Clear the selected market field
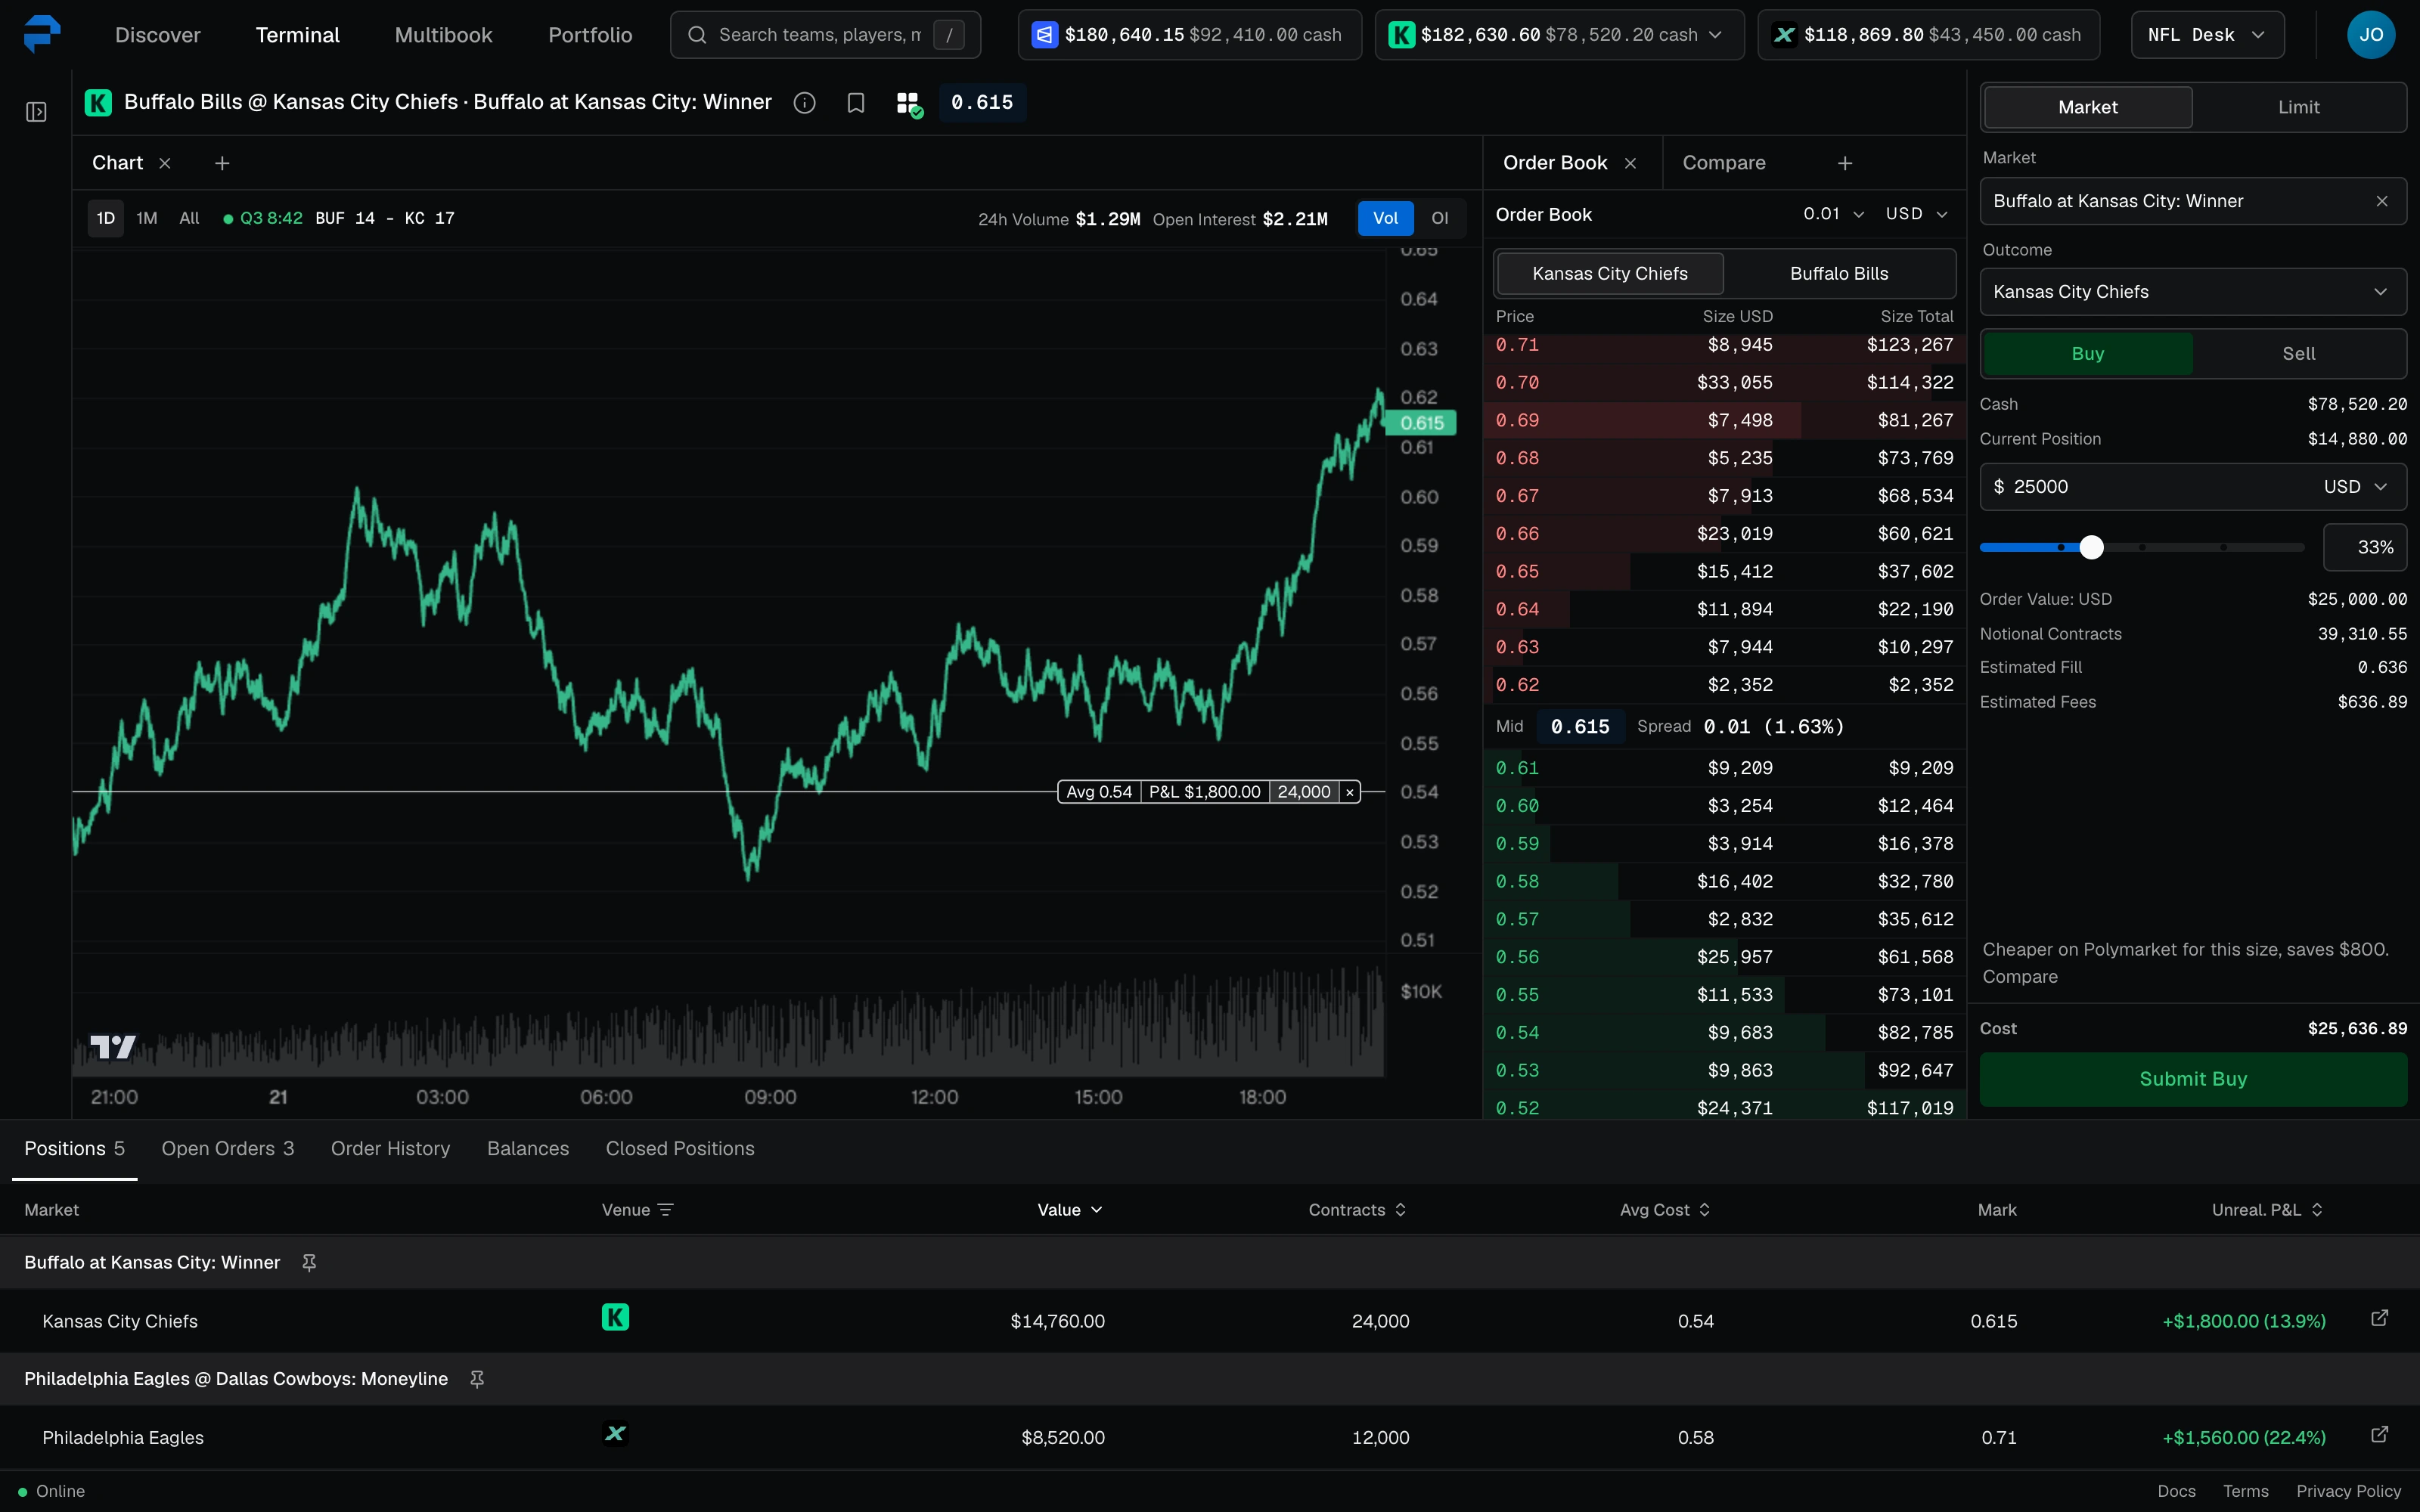Viewport: 2420px width, 1512px height. pos(2382,201)
